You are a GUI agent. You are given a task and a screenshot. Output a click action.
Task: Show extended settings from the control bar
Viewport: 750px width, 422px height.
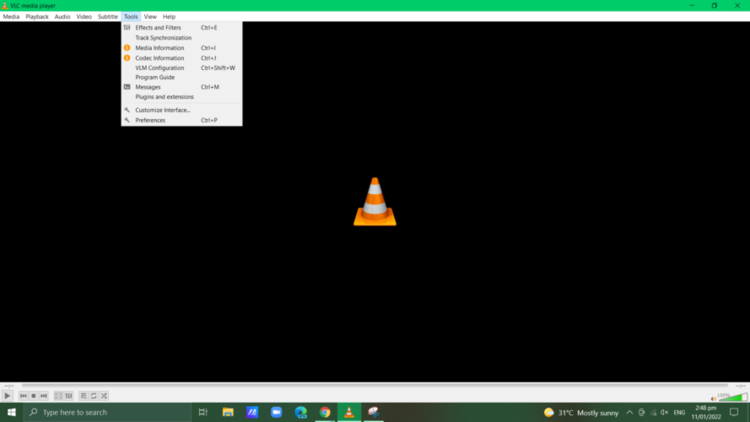[69, 396]
